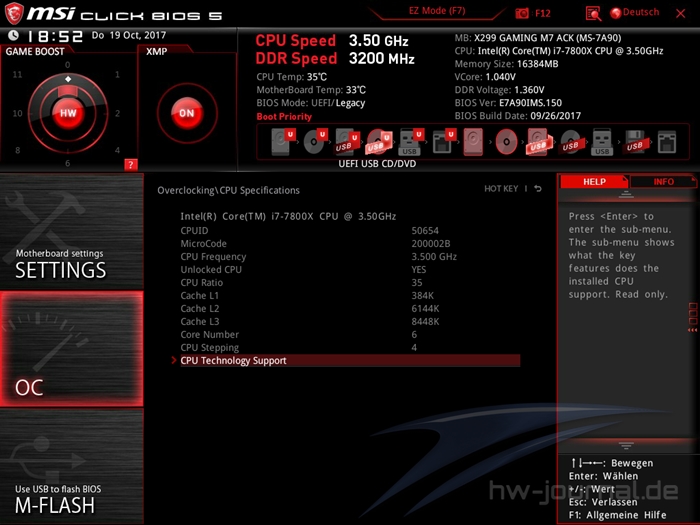Expand the CPU Technology Support sub-menu
The height and width of the screenshot is (525, 700).
(350, 361)
